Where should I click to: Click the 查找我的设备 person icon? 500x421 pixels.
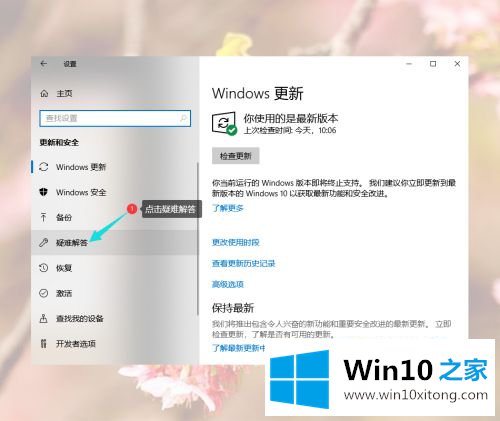pos(44,318)
